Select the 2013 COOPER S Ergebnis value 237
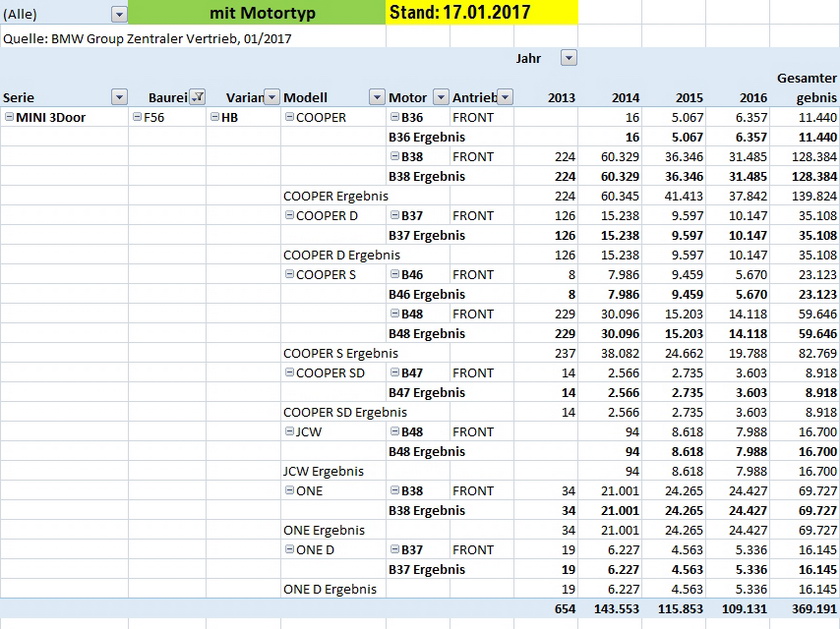Screen dimensions: 840x629 click(565, 354)
